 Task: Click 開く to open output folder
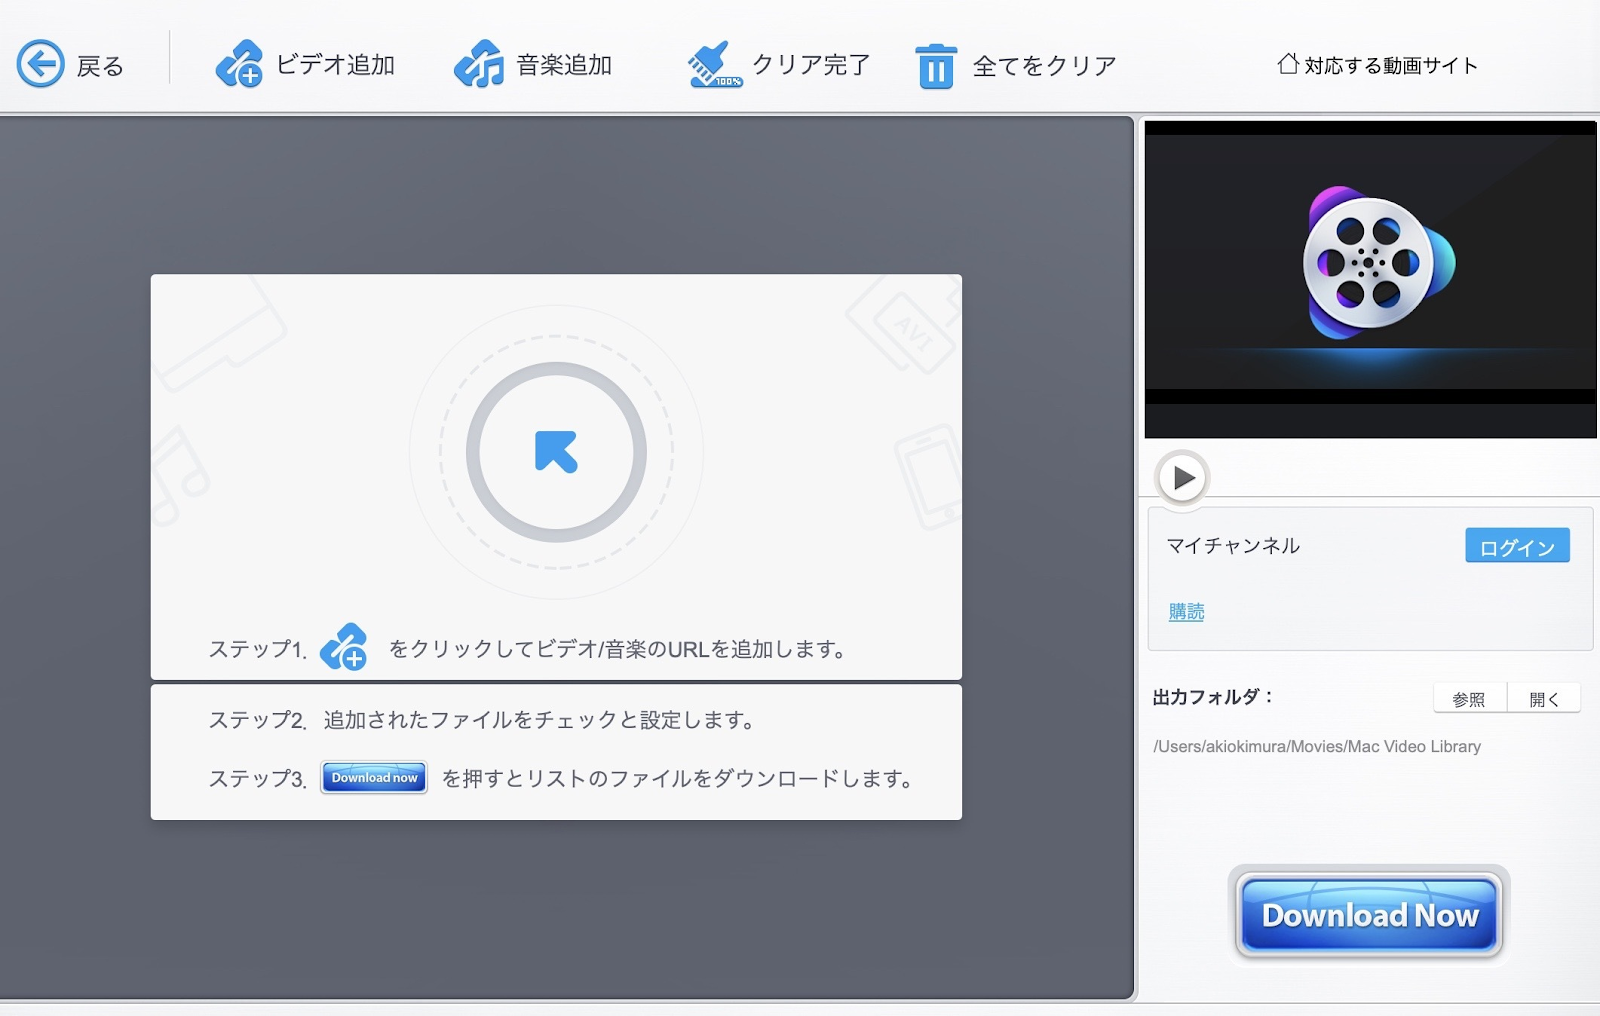pos(1544,699)
